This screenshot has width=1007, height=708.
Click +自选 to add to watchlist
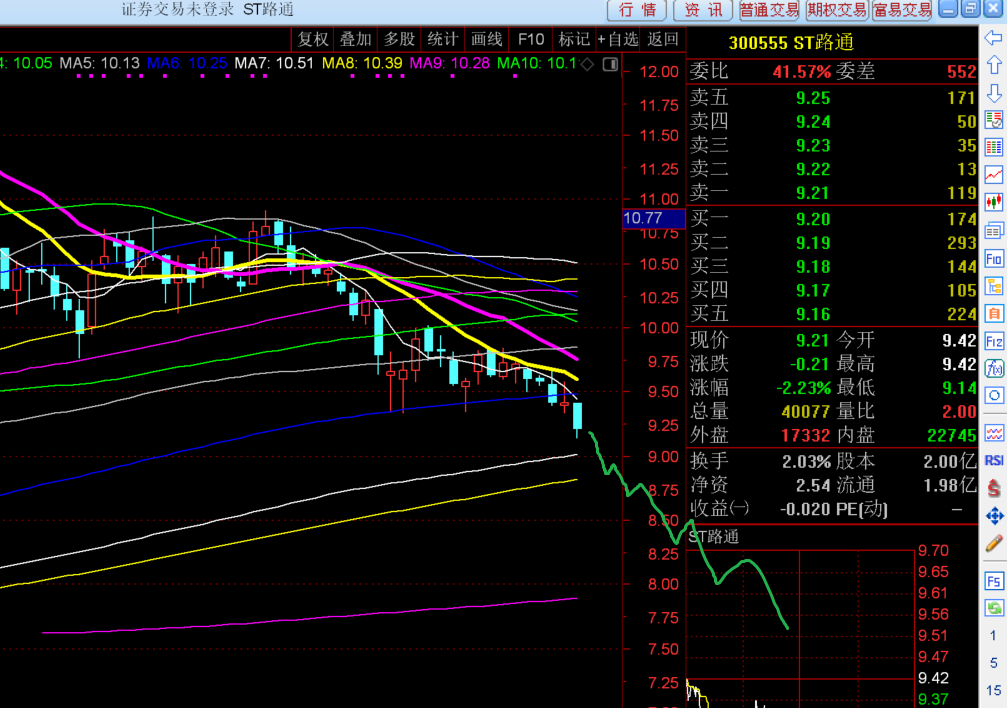coord(618,39)
